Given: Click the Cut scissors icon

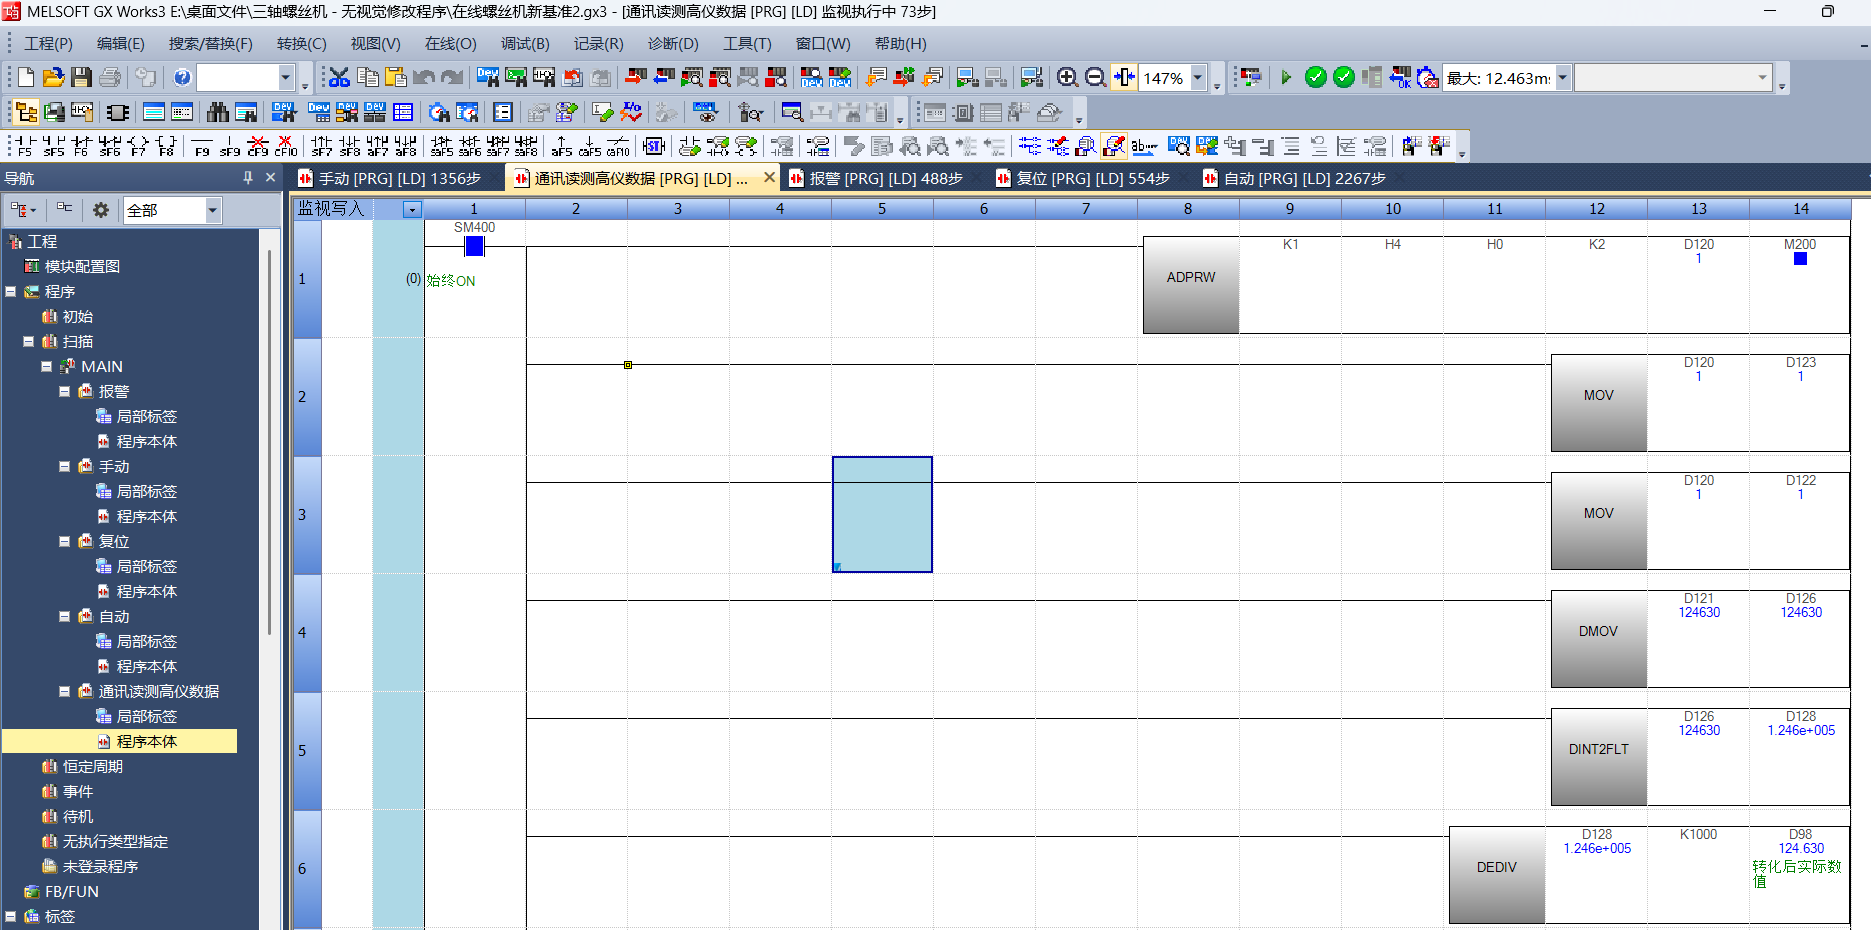Looking at the screenshot, I should (339, 78).
